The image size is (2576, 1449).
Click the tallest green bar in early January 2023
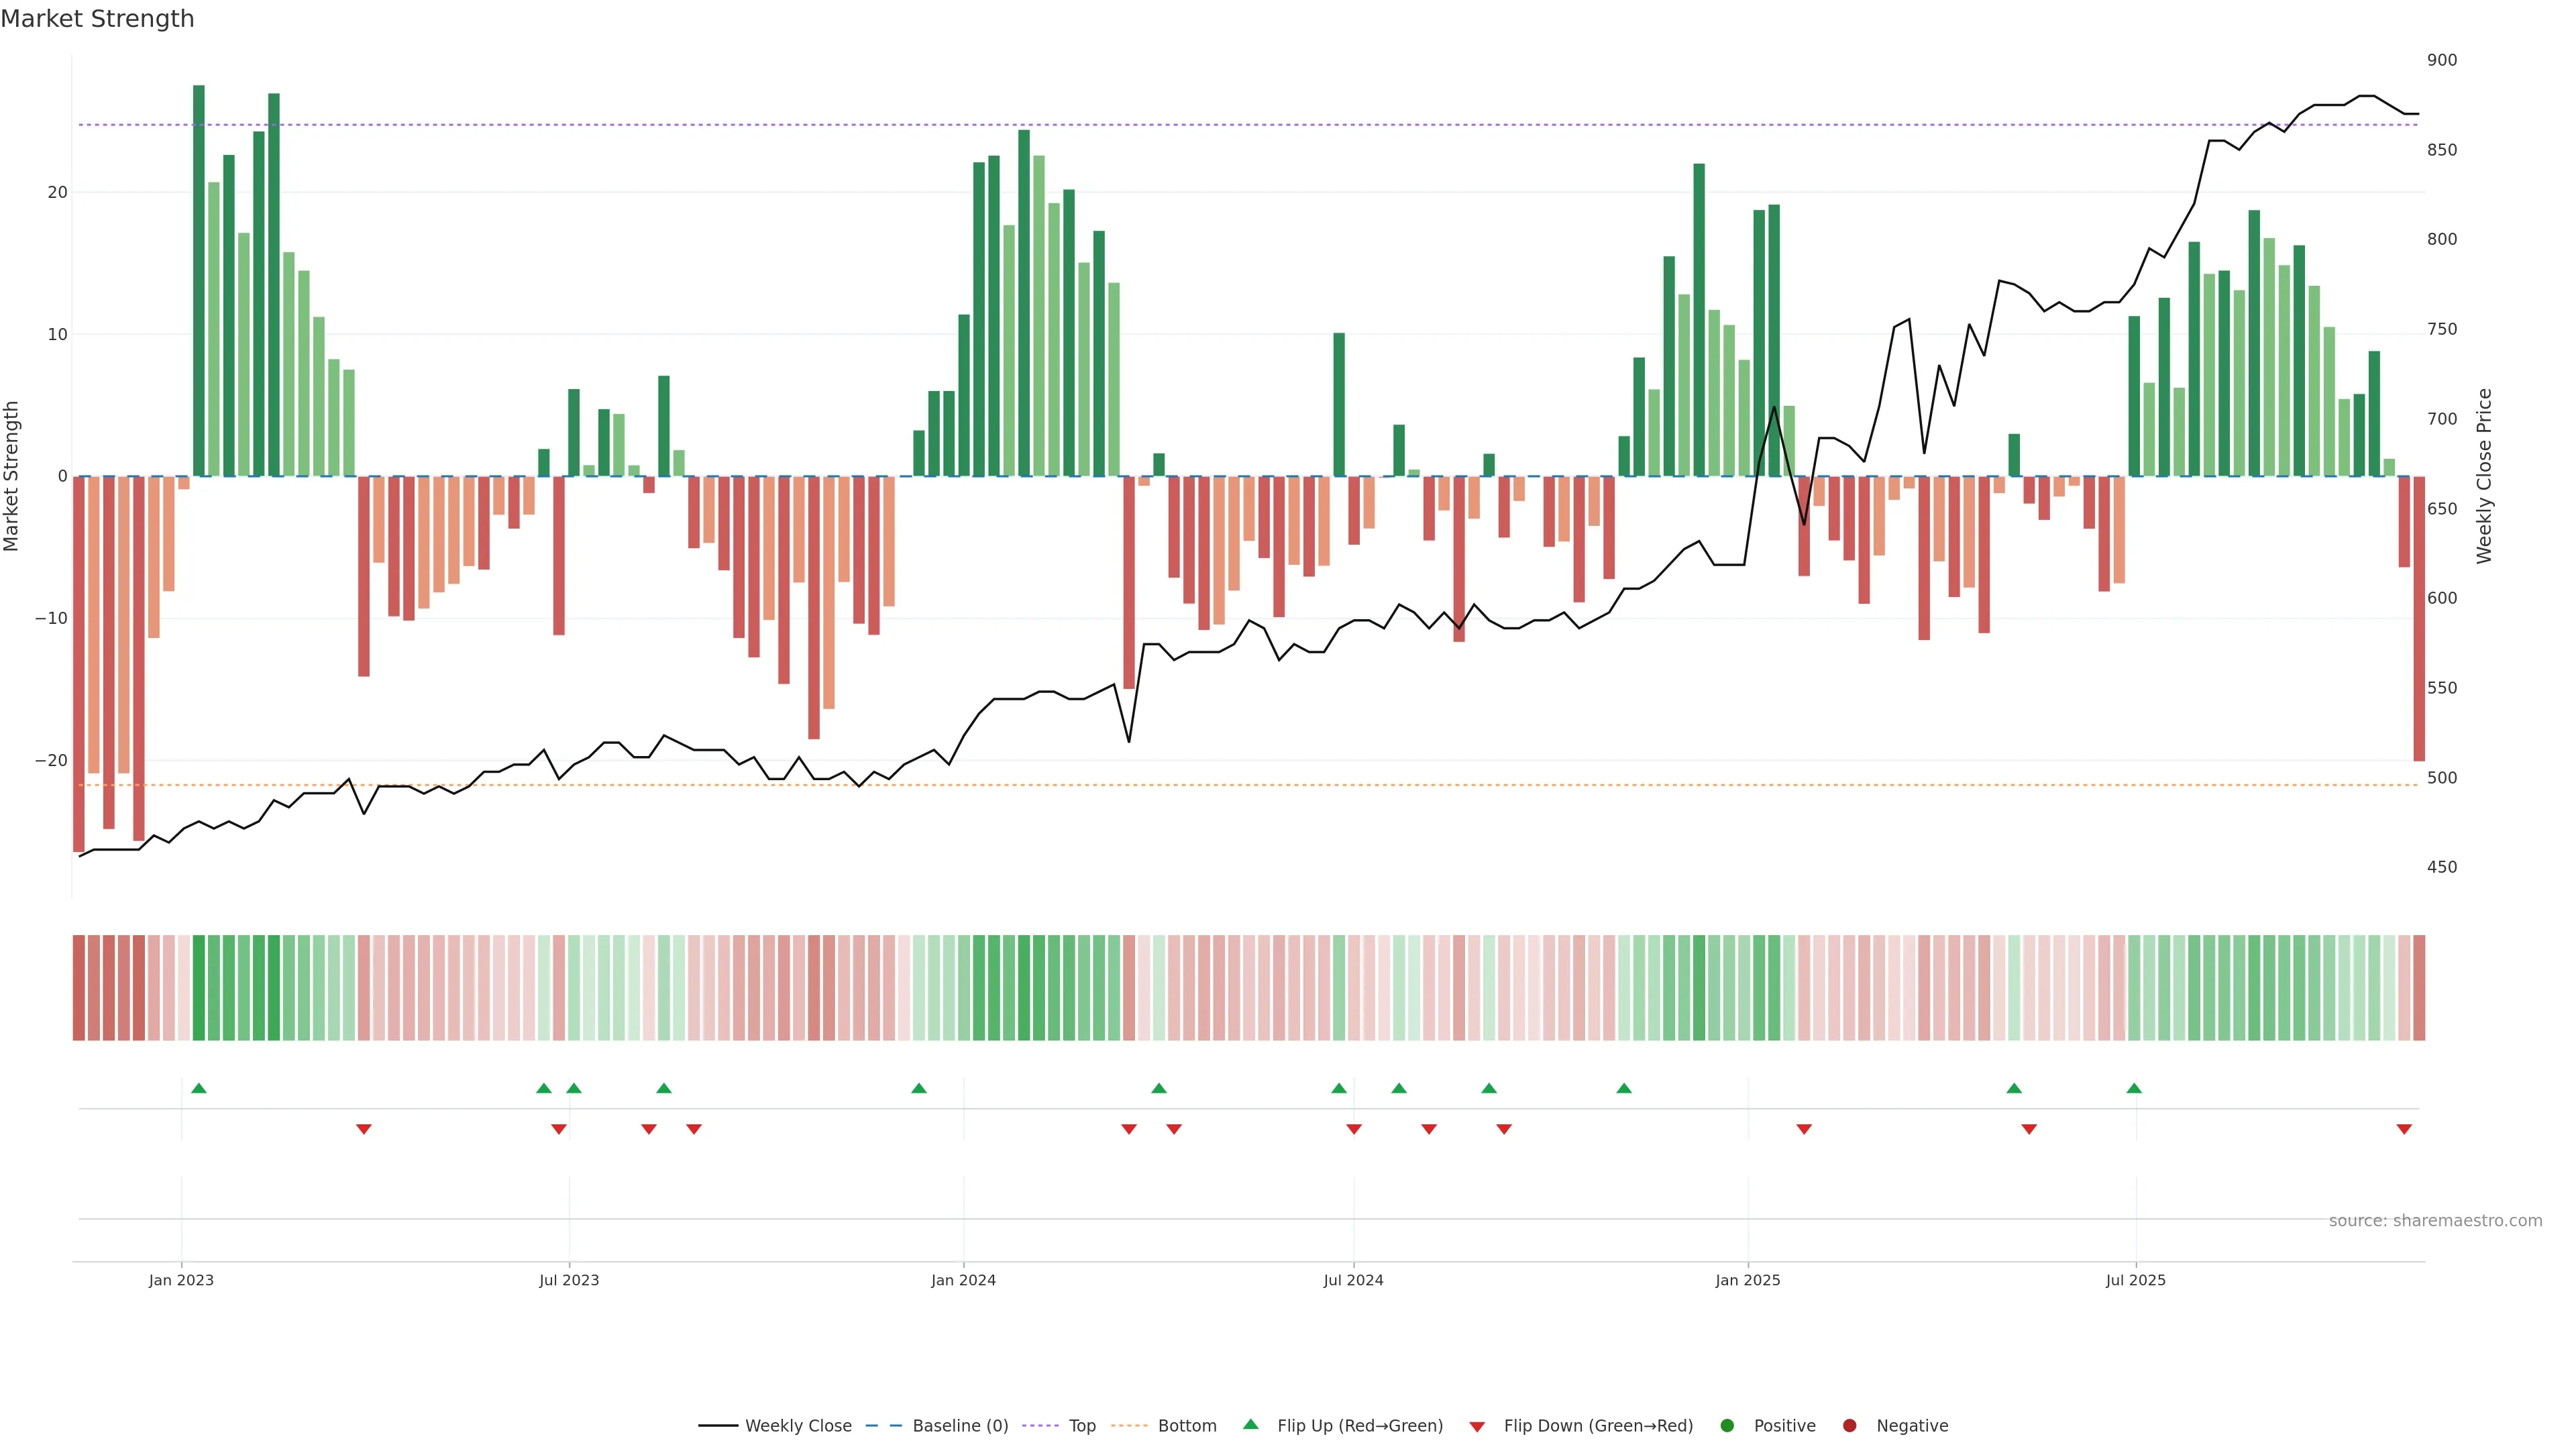(199, 280)
